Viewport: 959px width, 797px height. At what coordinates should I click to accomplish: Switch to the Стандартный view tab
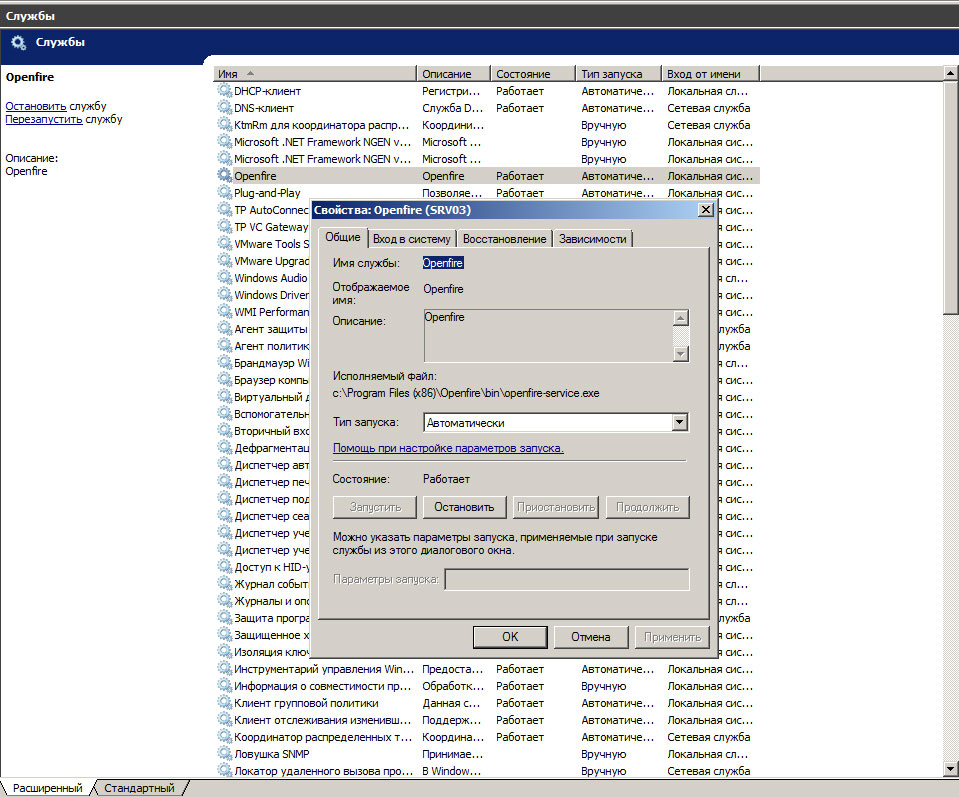click(x=140, y=788)
